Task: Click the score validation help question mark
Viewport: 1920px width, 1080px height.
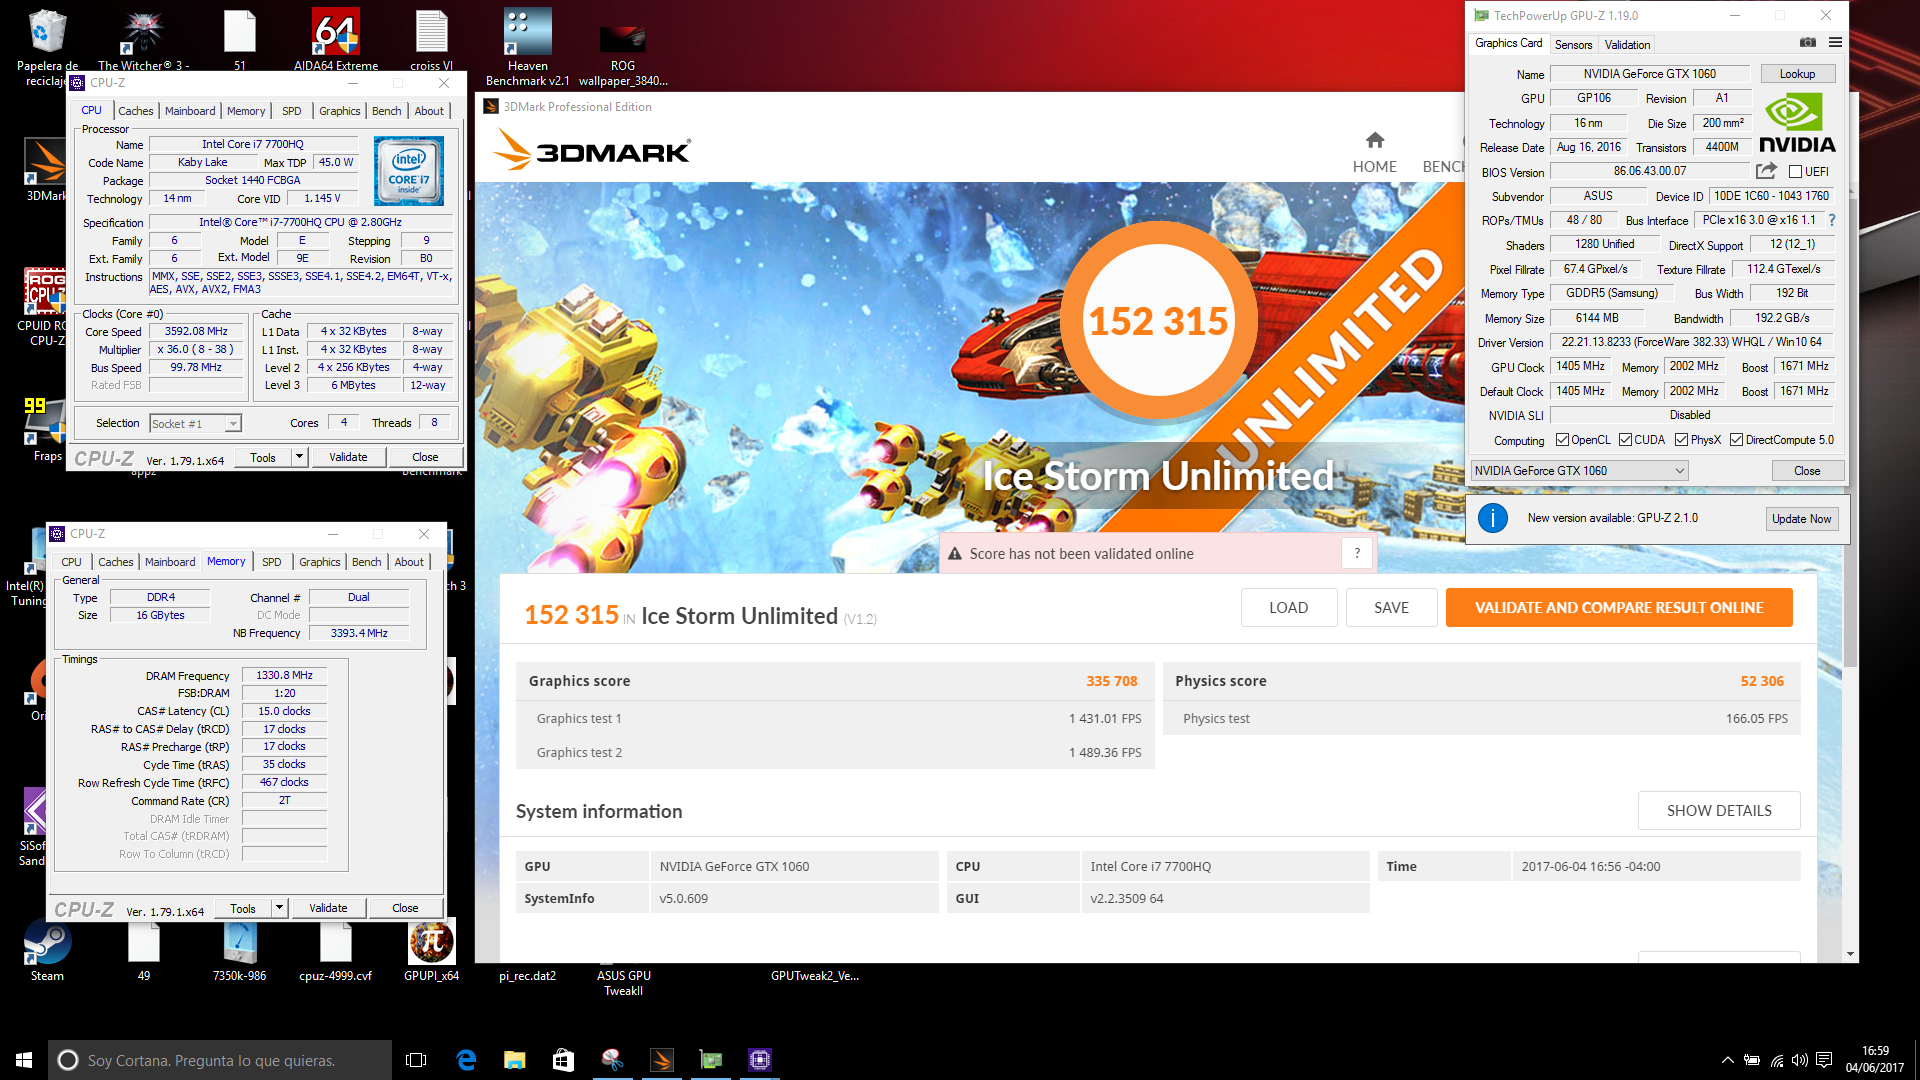Action: click(x=1357, y=553)
